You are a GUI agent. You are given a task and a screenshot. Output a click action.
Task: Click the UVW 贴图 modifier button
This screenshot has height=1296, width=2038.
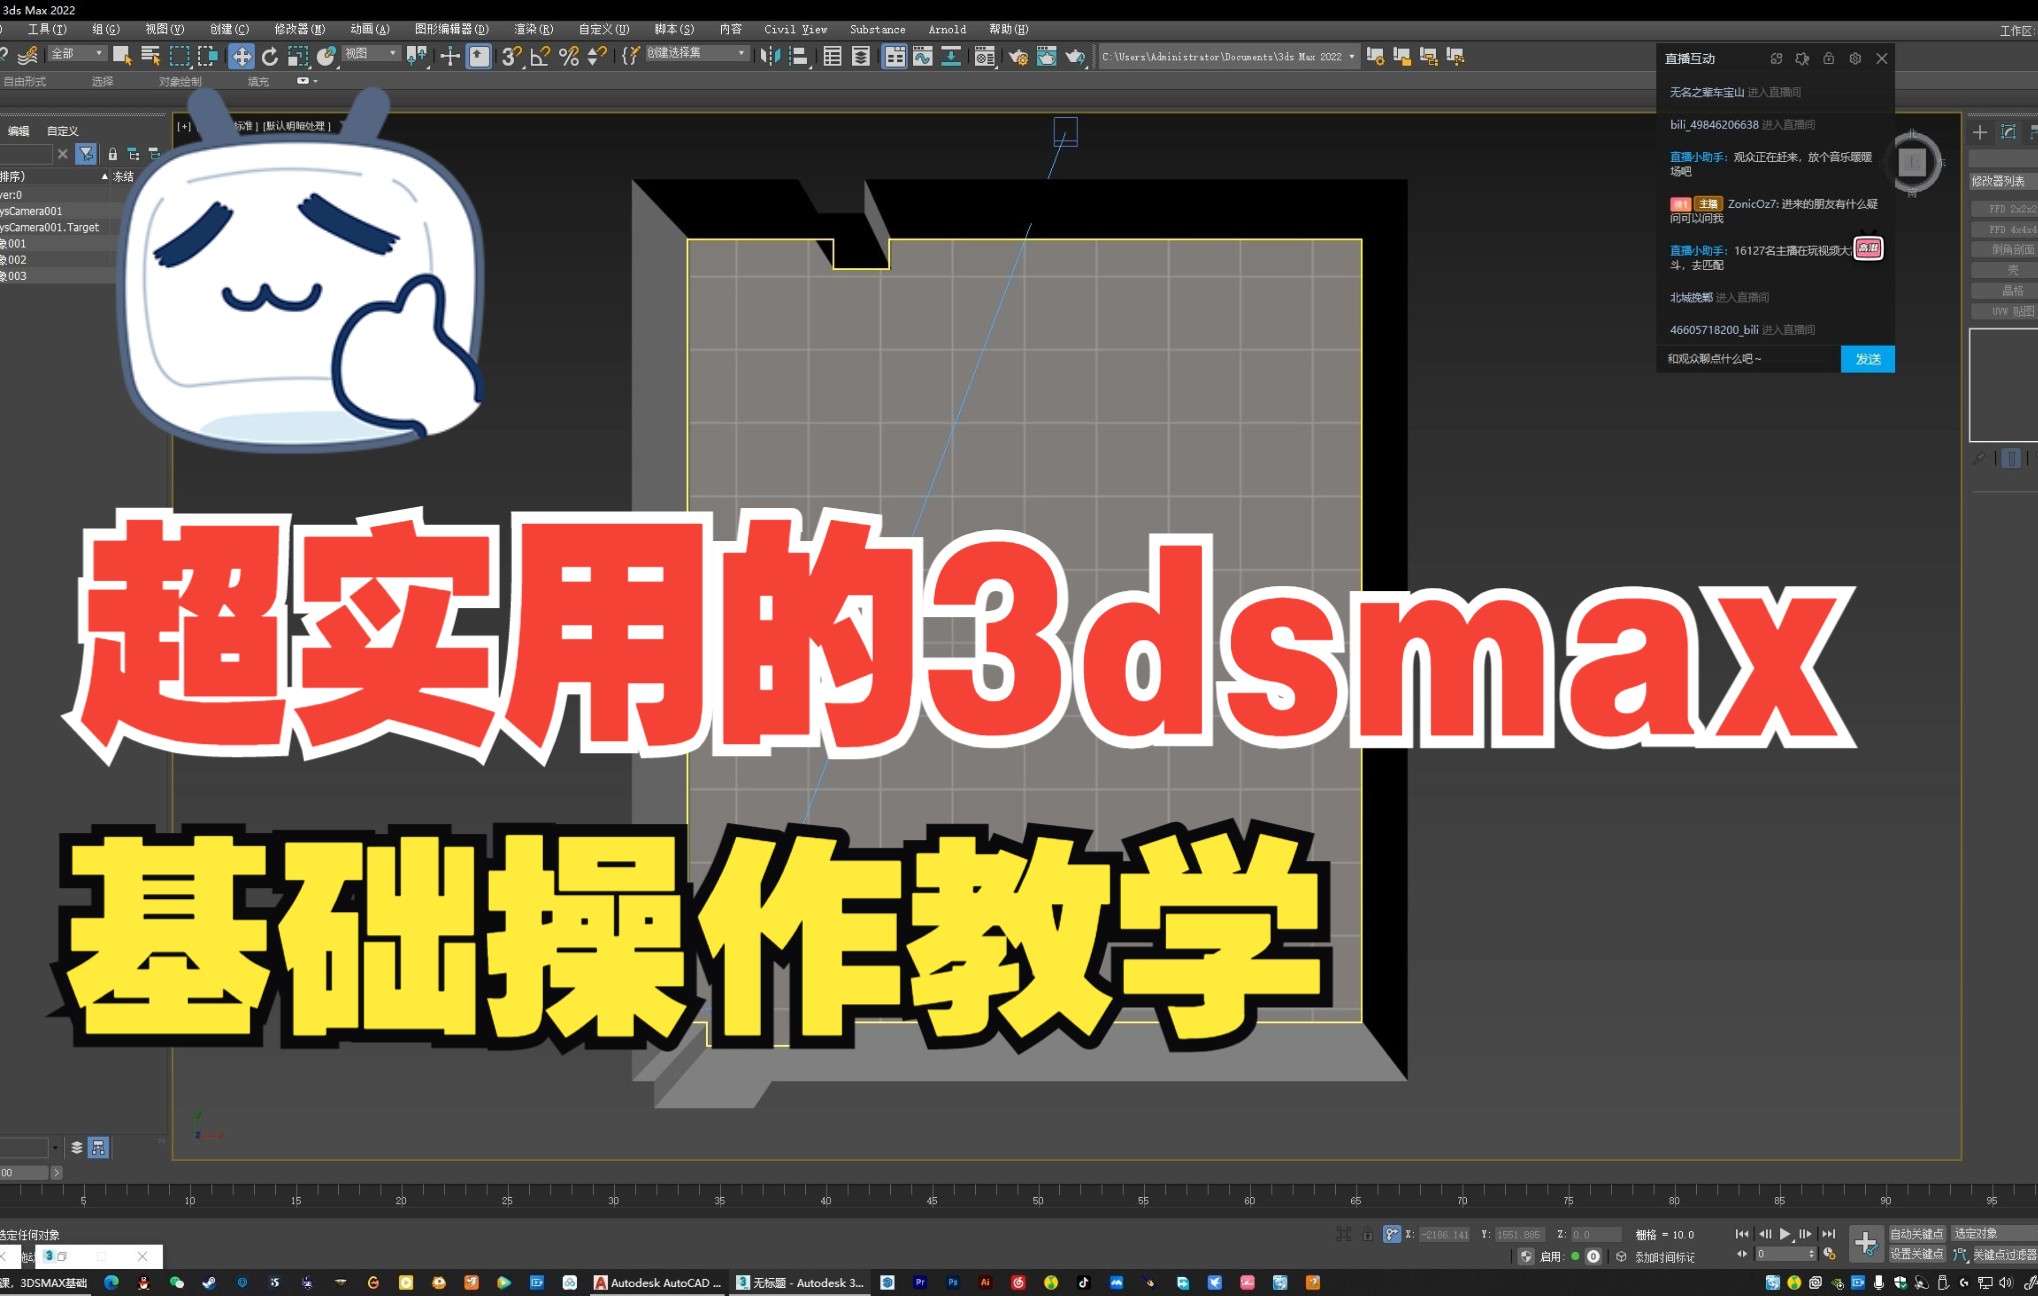pos(2006,311)
